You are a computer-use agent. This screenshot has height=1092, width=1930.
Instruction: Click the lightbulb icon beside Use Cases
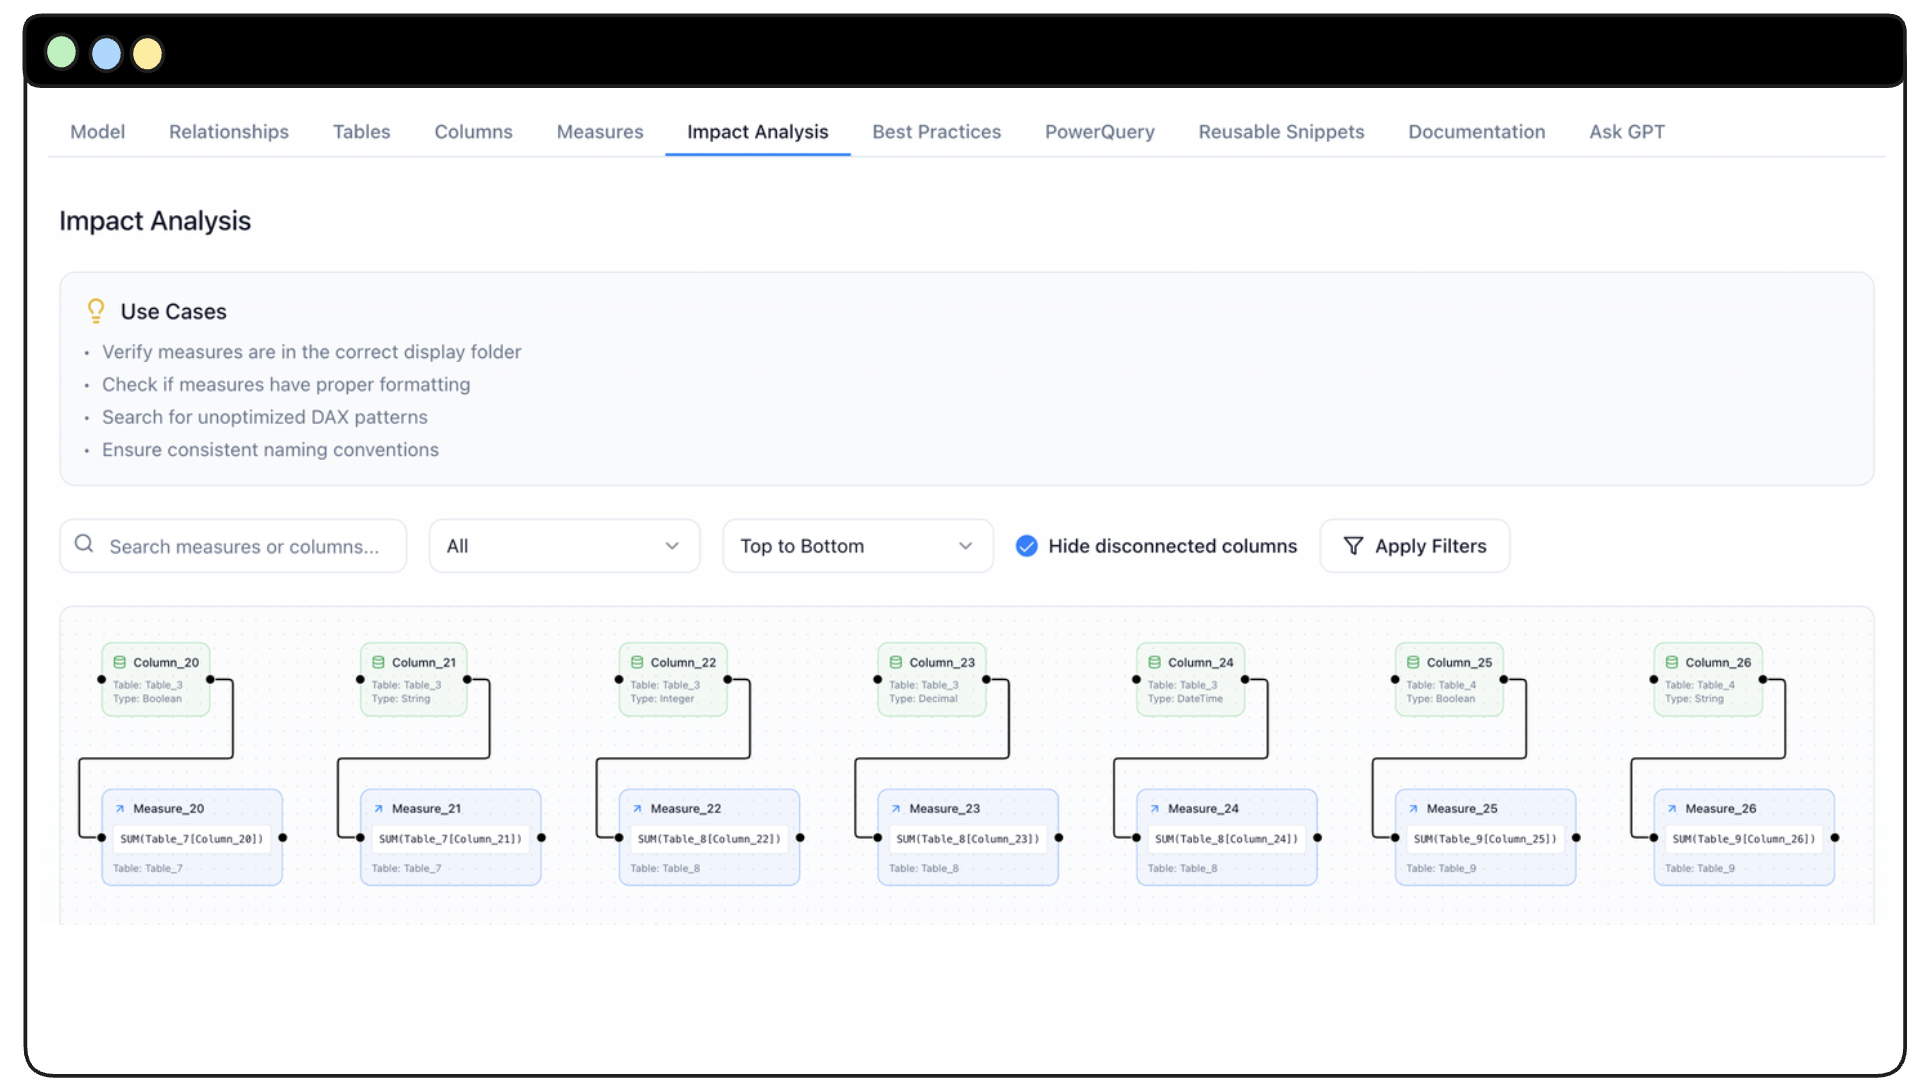point(96,311)
